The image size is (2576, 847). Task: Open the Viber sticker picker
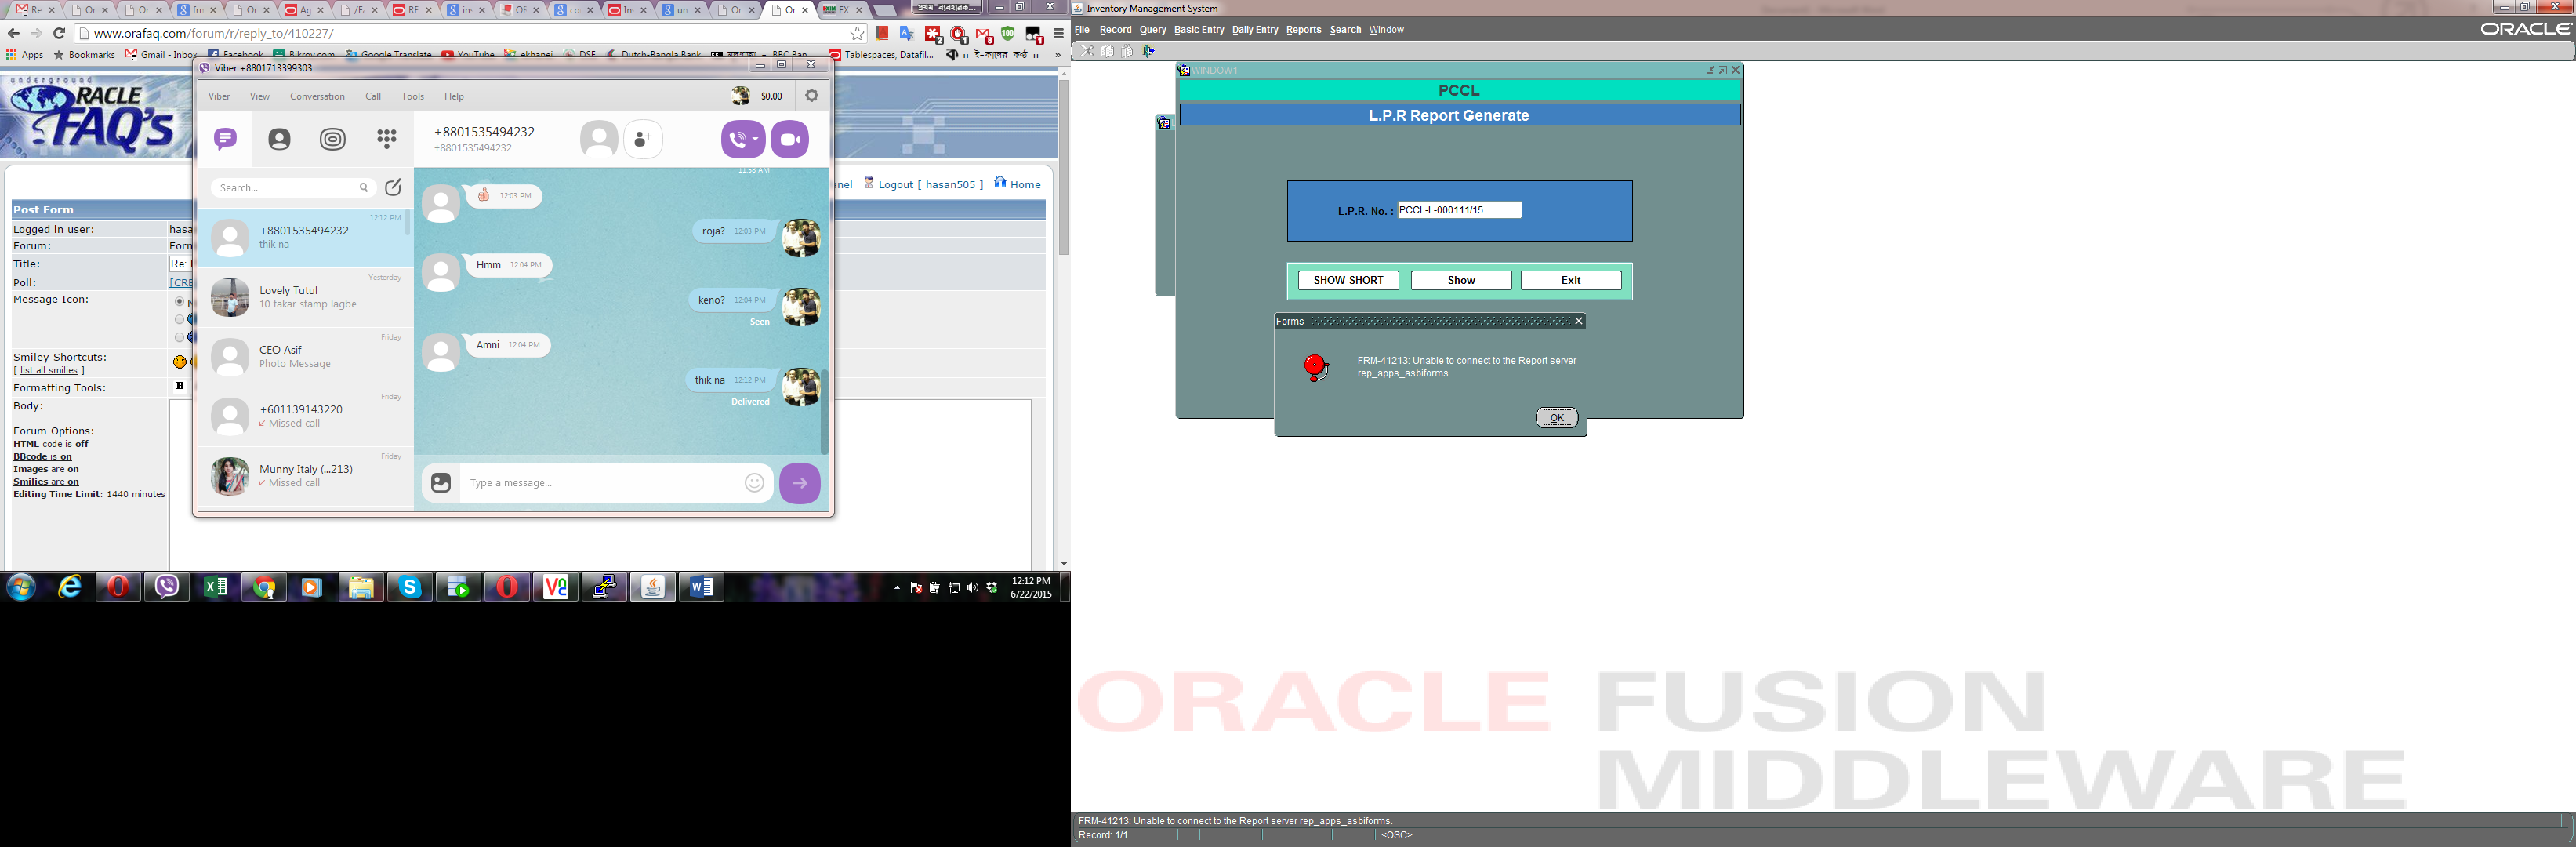441,483
